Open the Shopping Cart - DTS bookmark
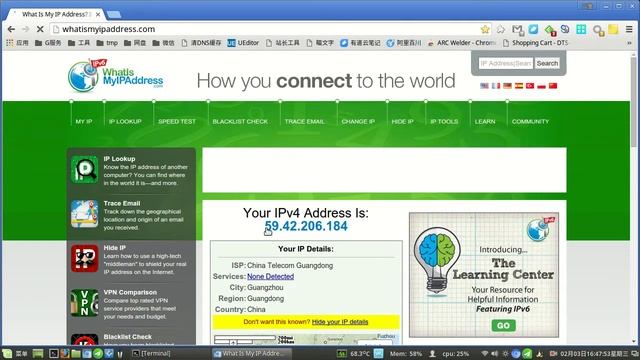 tap(535, 42)
